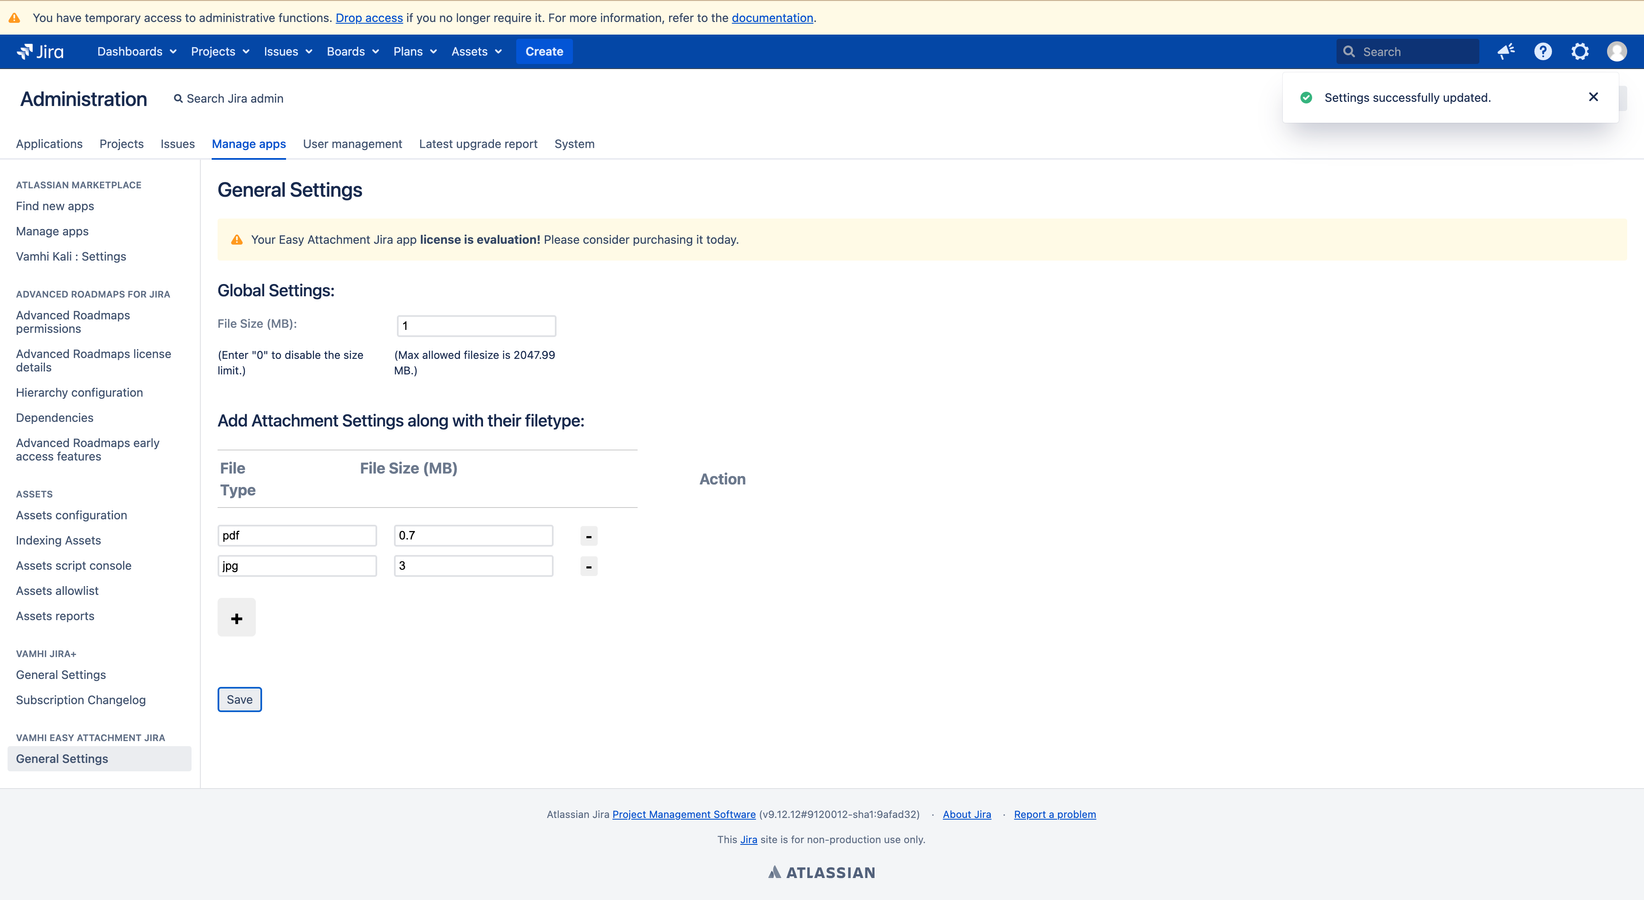Expand the Projects dropdown in top navigation

coord(220,52)
